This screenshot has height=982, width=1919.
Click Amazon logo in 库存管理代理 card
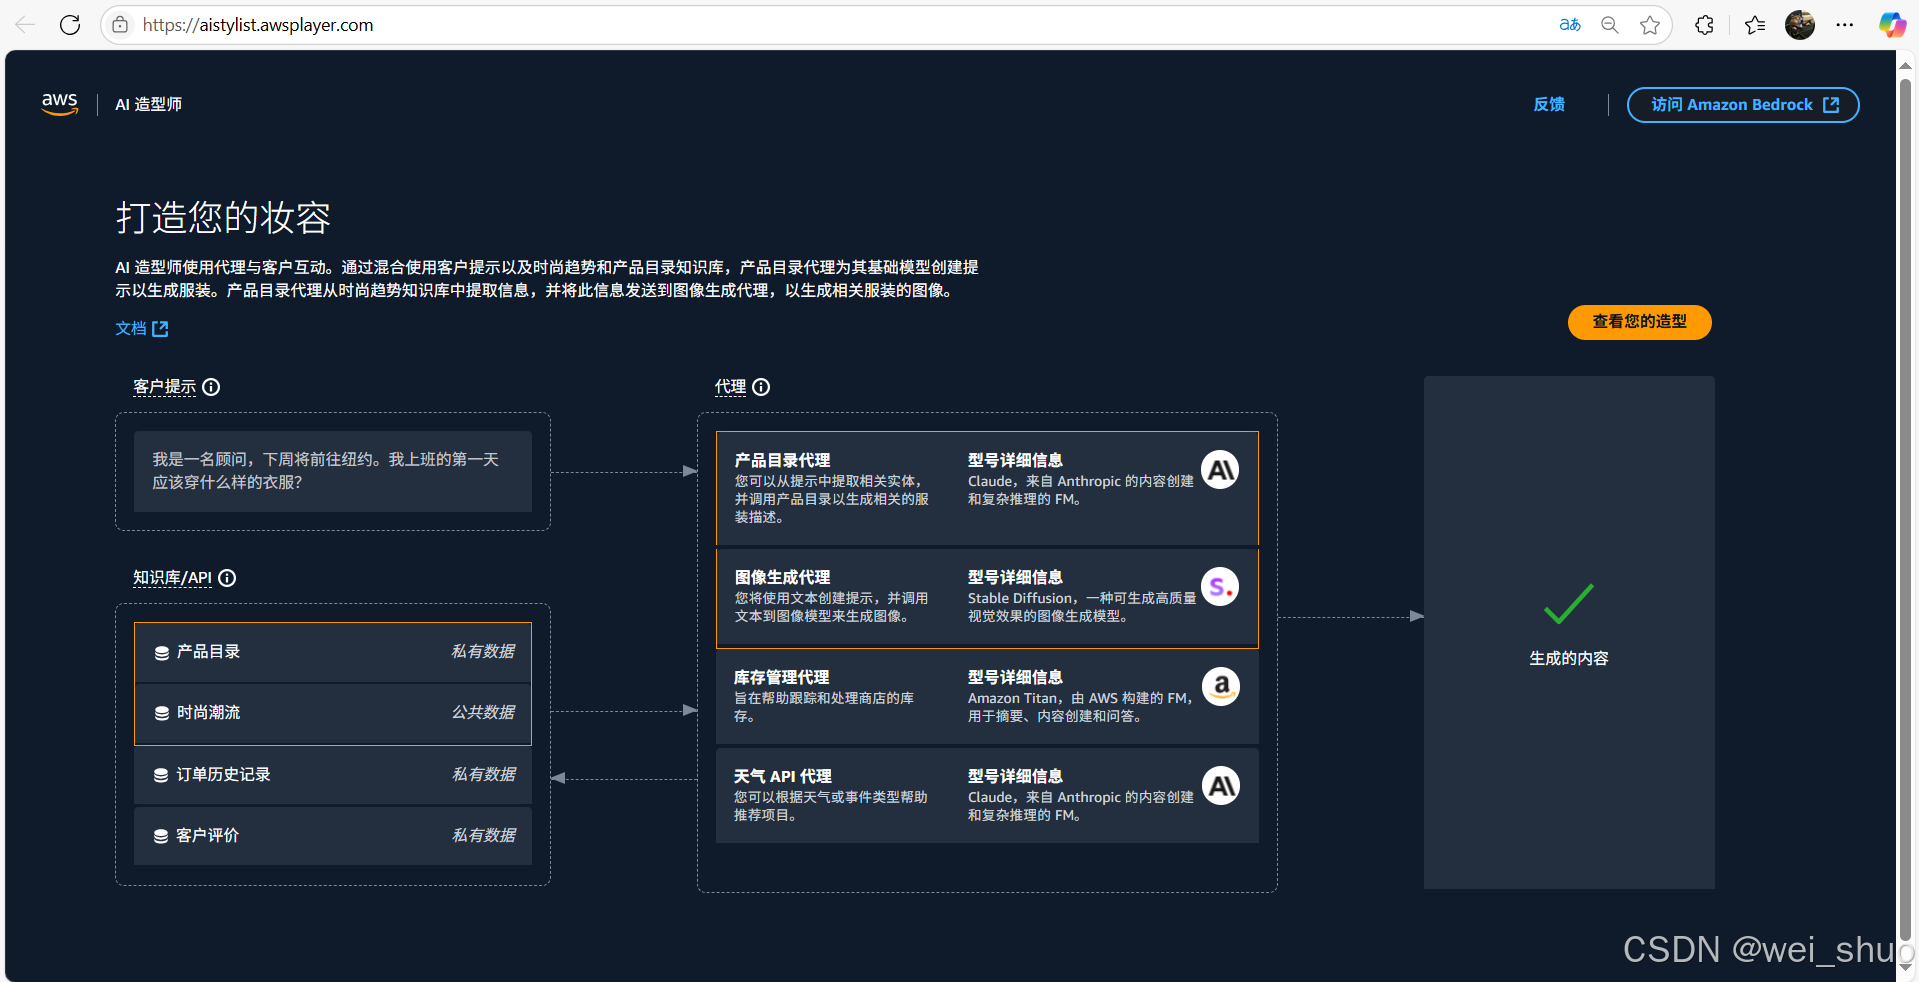point(1221,687)
